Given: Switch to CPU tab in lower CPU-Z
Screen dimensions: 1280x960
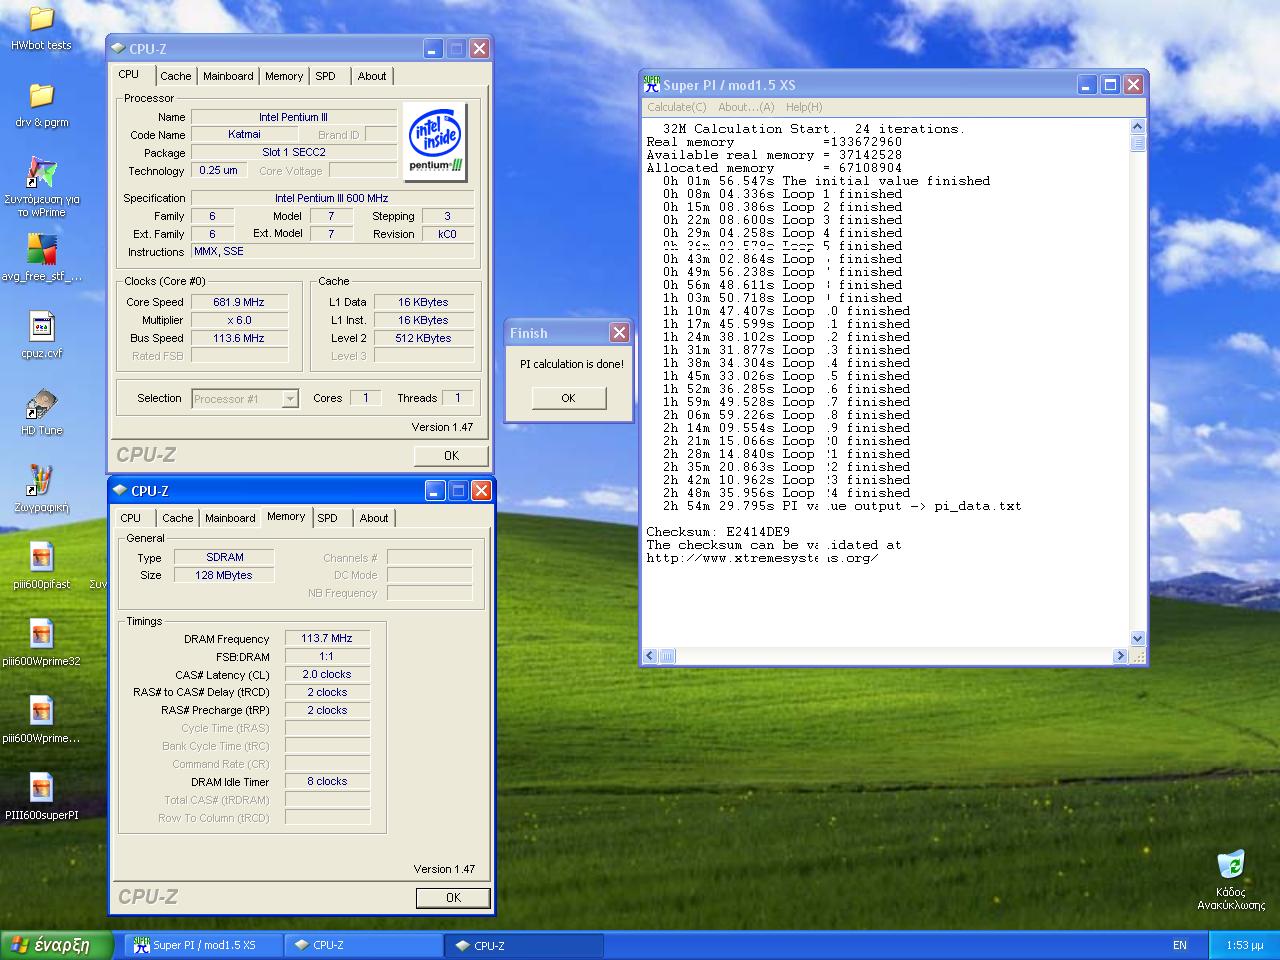Looking at the screenshot, I should [x=130, y=518].
